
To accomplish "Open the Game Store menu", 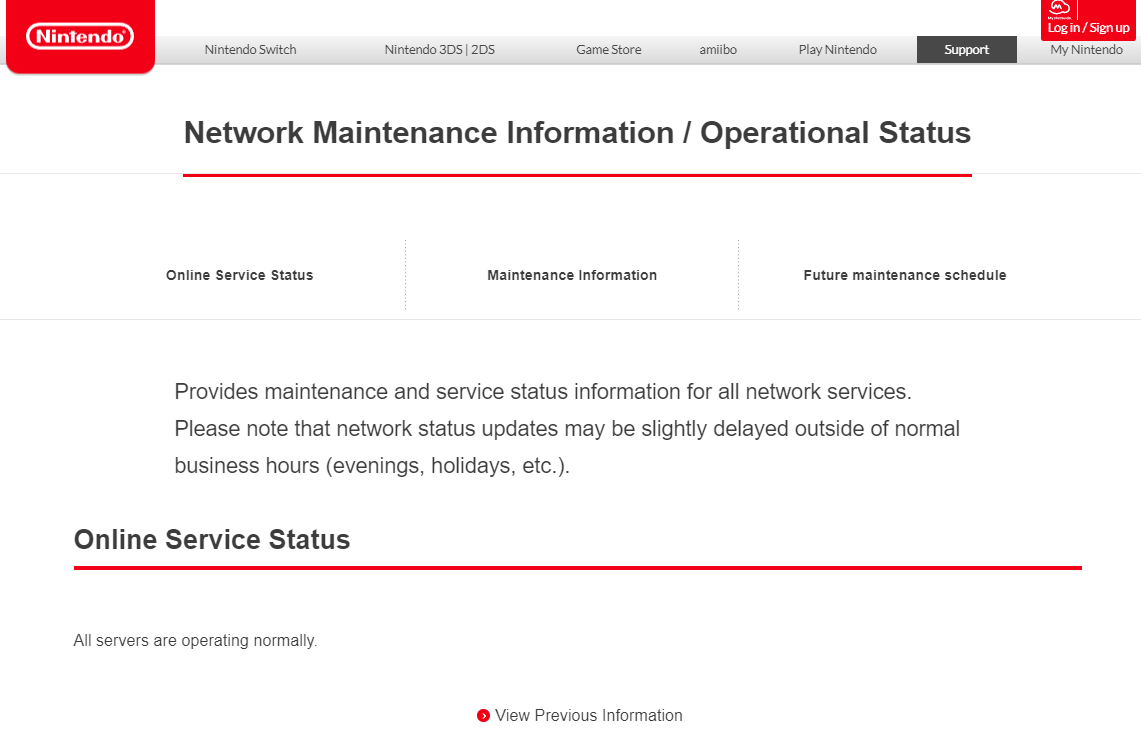I will (x=608, y=49).
